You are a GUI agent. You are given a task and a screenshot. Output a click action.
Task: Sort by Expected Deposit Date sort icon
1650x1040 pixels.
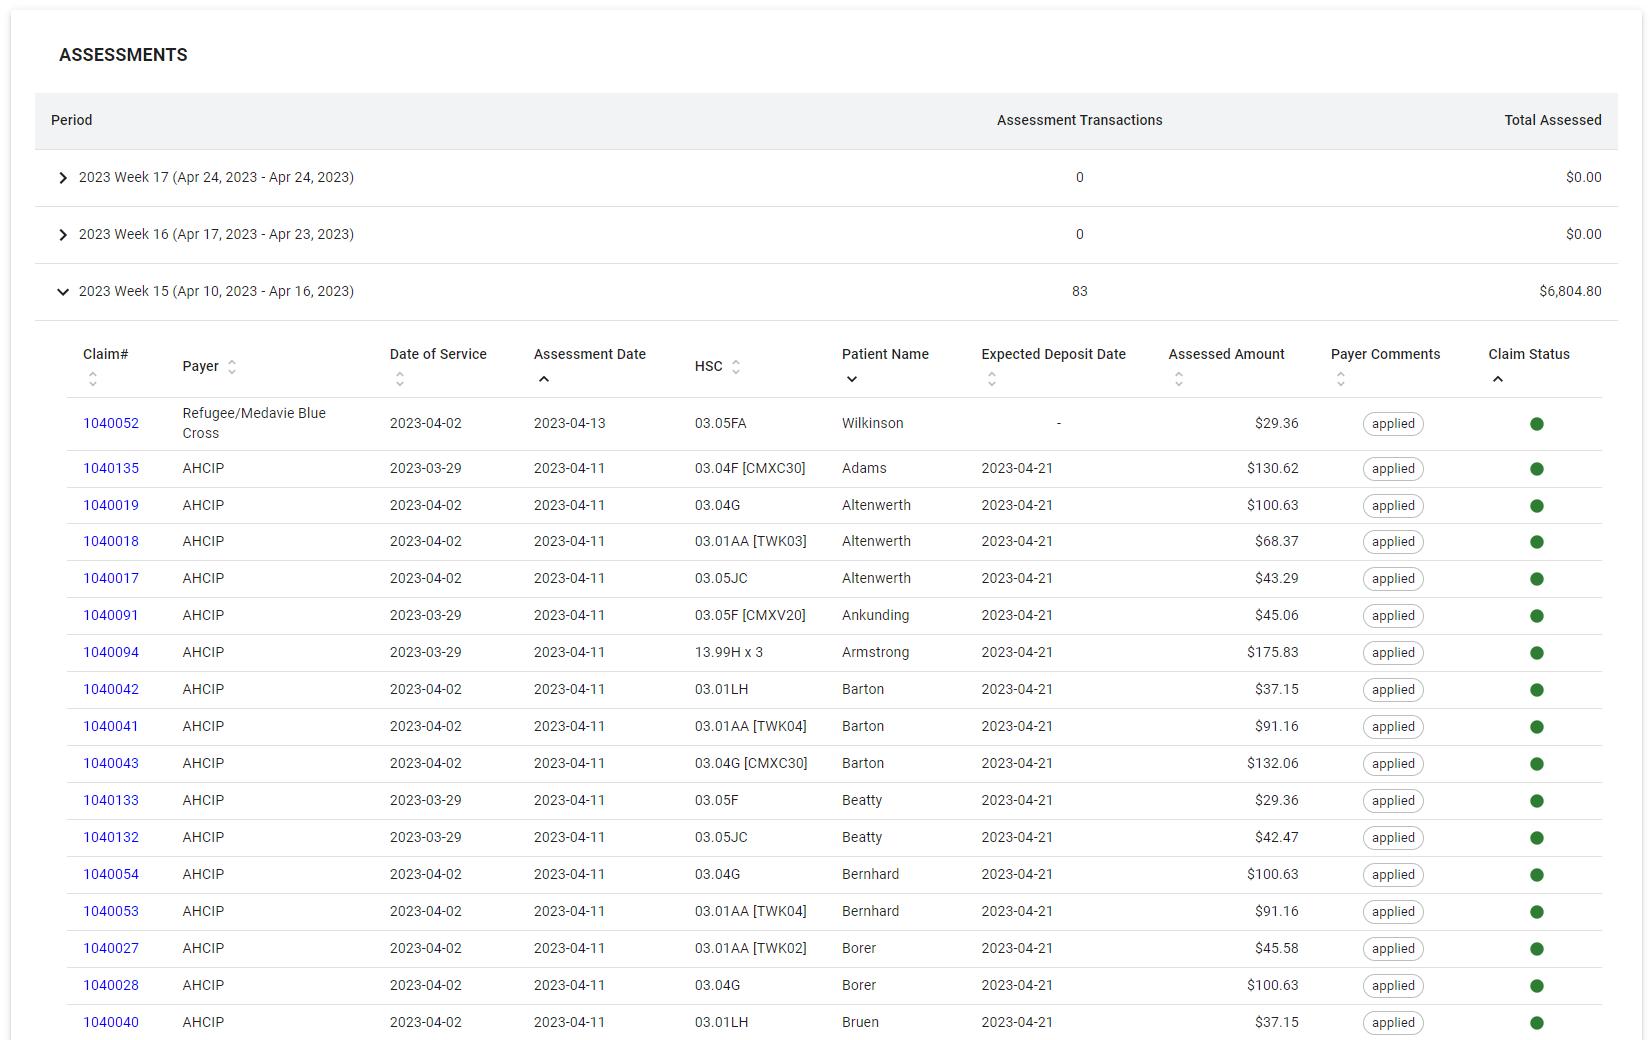pyautogui.click(x=992, y=379)
